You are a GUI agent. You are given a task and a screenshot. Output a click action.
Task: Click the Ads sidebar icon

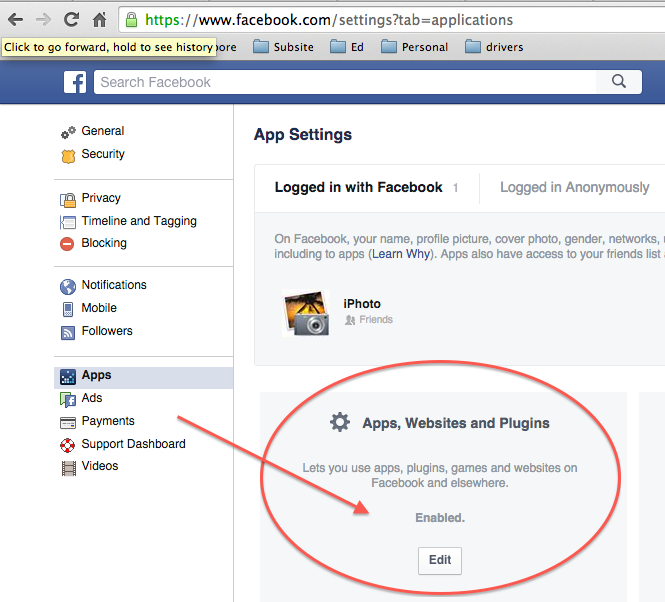click(68, 399)
